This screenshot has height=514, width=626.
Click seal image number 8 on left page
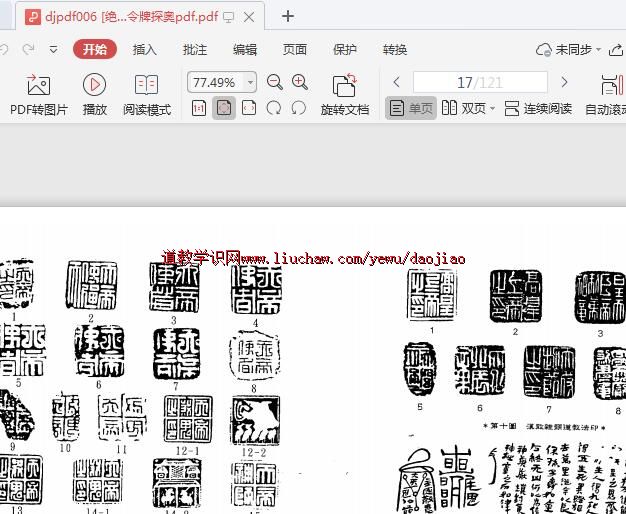tap(255, 355)
